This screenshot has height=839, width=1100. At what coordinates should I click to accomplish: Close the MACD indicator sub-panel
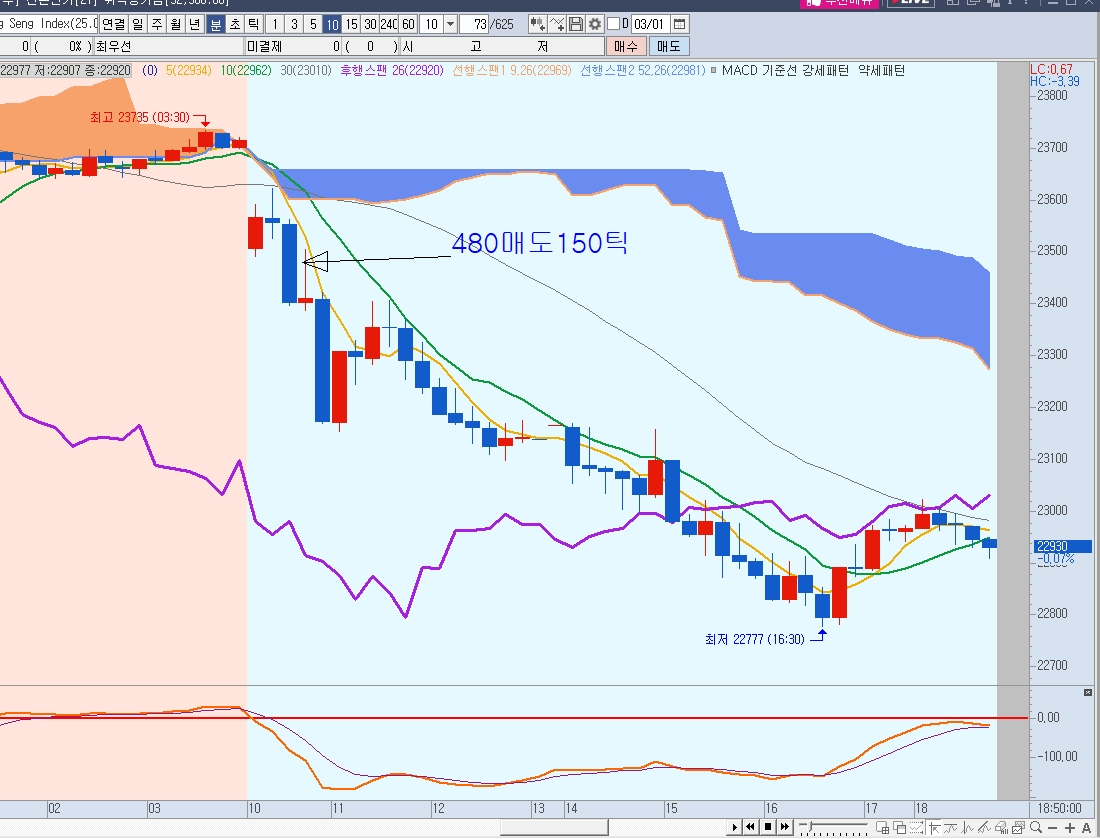[x=1088, y=692]
